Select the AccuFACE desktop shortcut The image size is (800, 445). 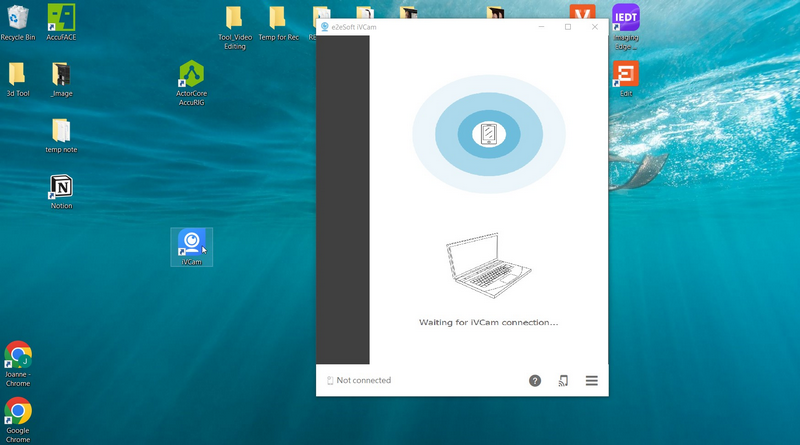(x=61, y=22)
